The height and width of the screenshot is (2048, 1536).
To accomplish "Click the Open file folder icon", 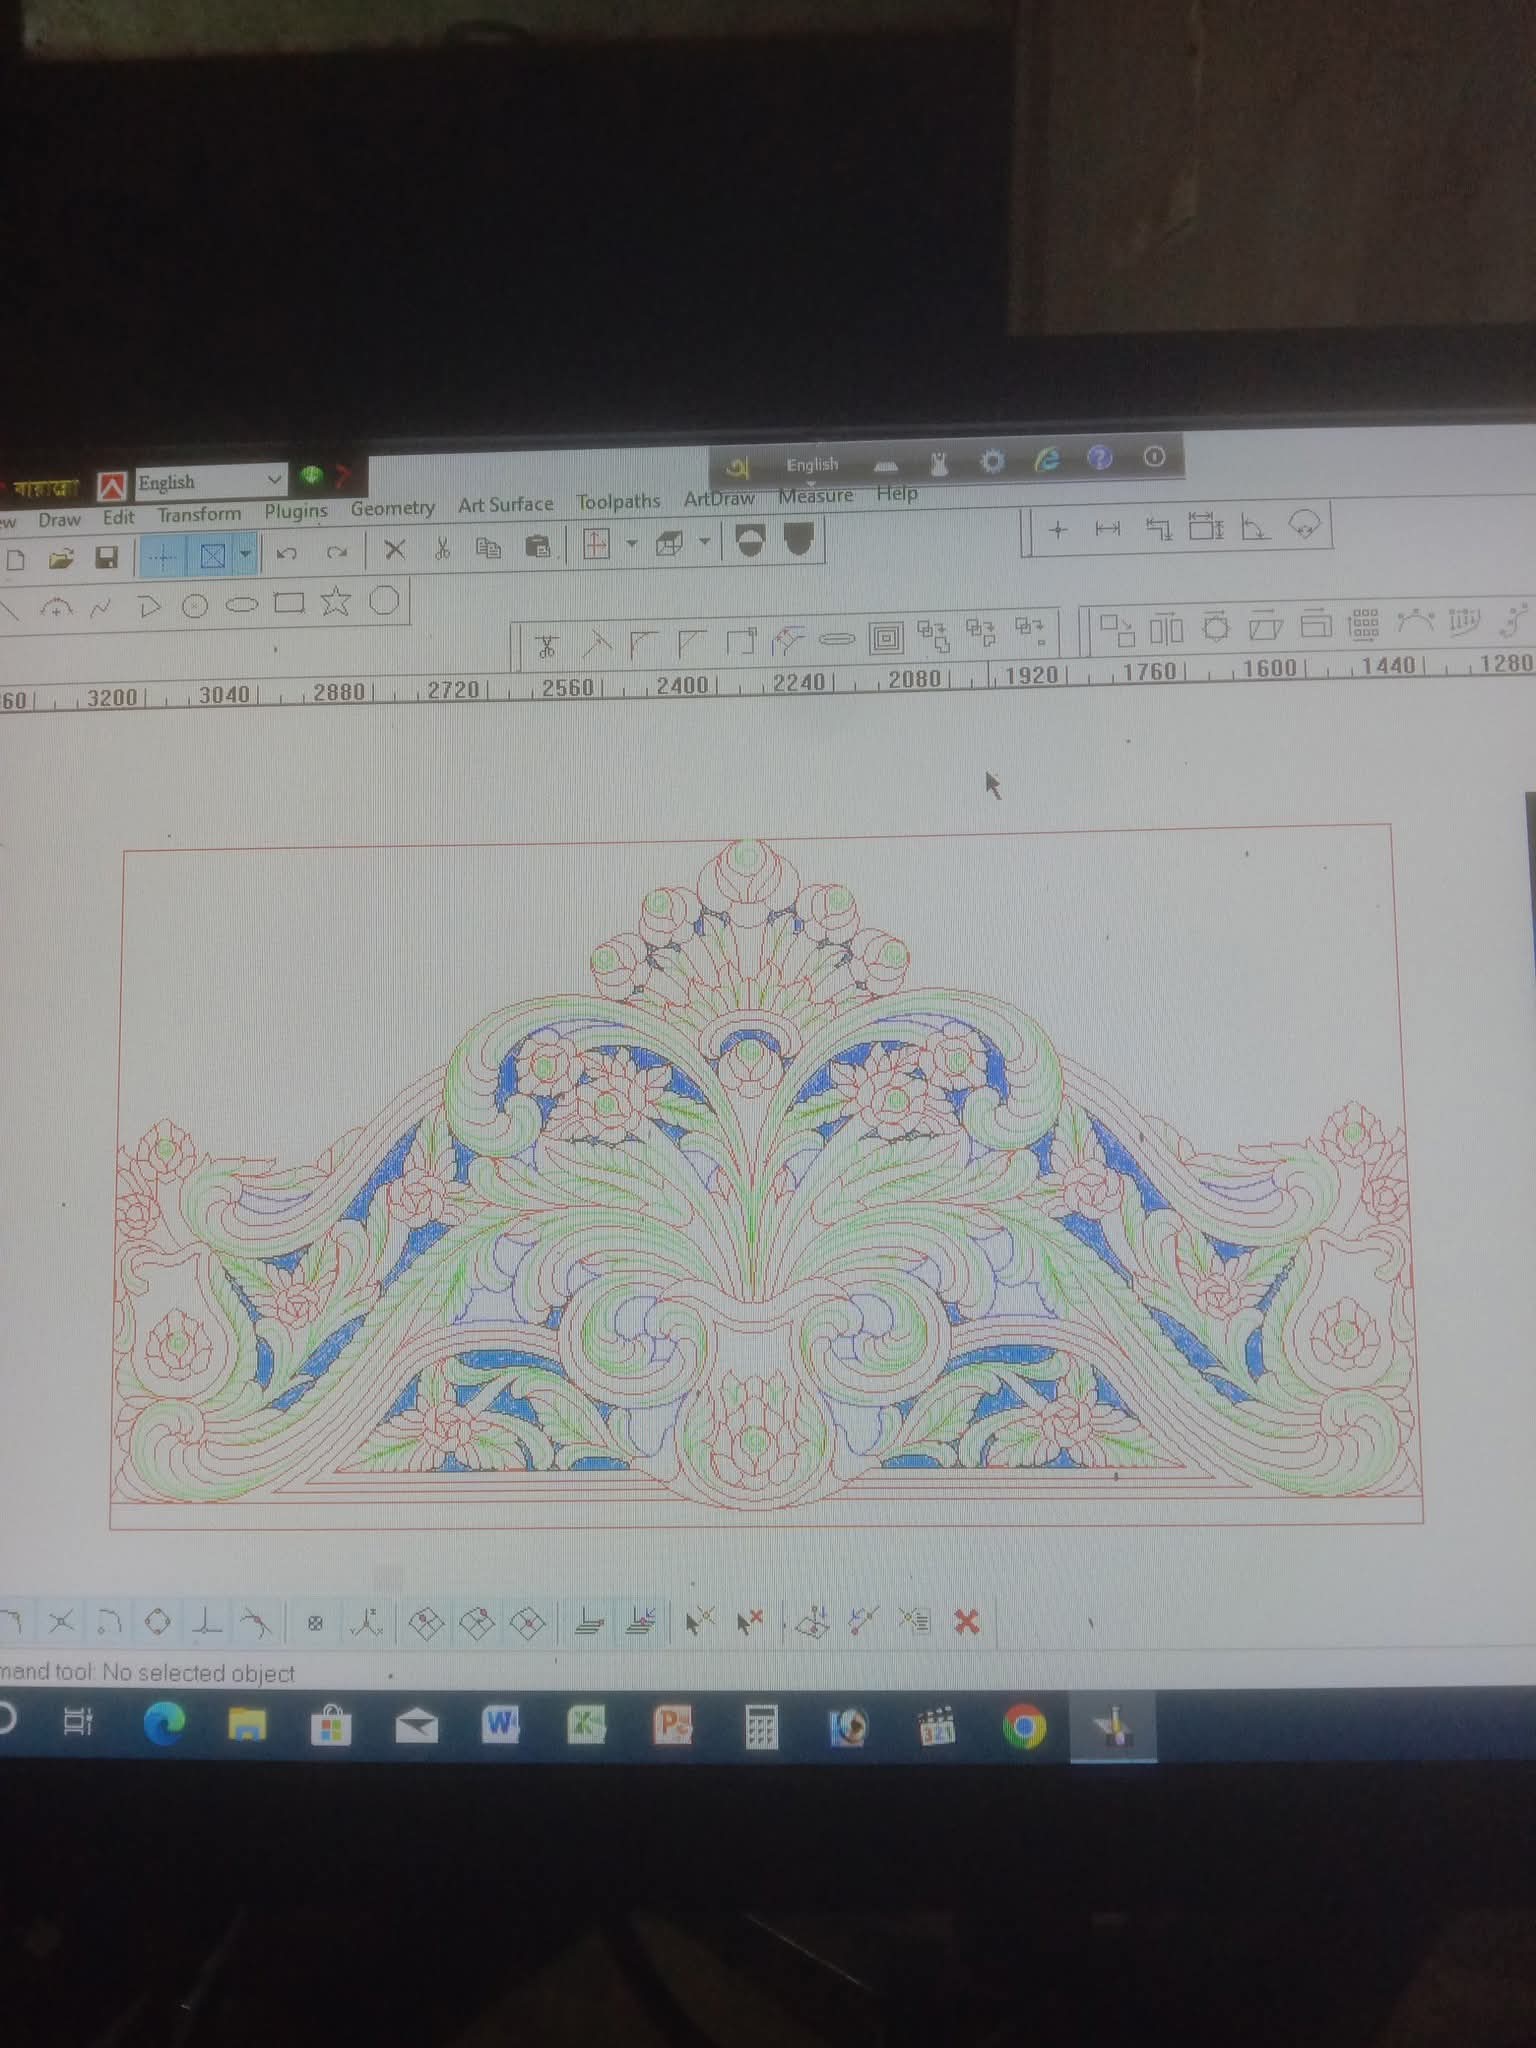I will (x=61, y=558).
